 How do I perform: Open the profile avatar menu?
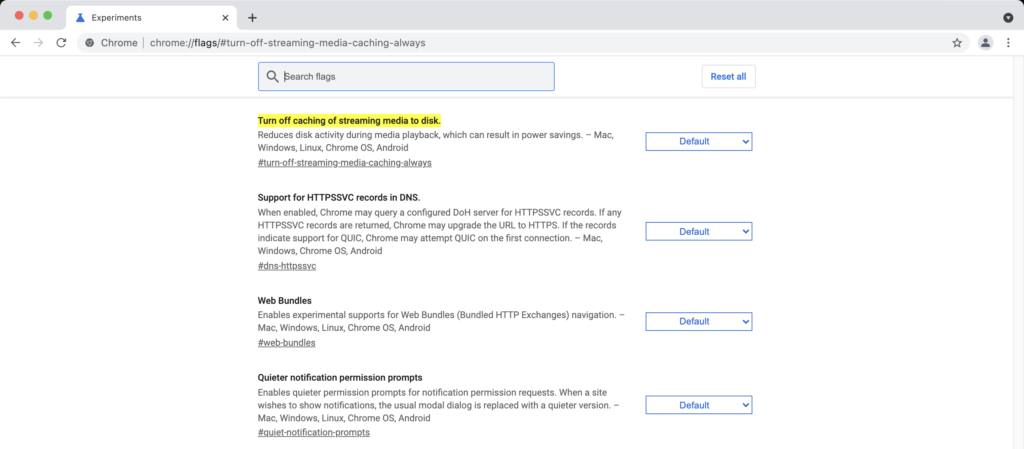click(985, 43)
